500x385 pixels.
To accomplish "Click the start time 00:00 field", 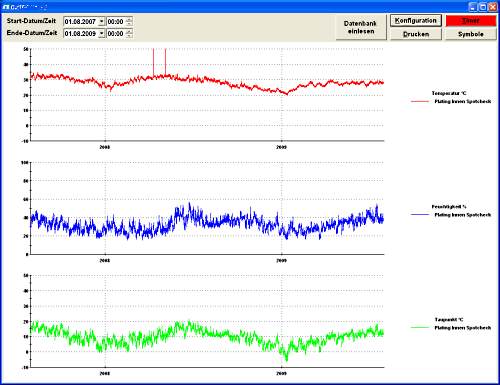I will [x=116, y=22].
